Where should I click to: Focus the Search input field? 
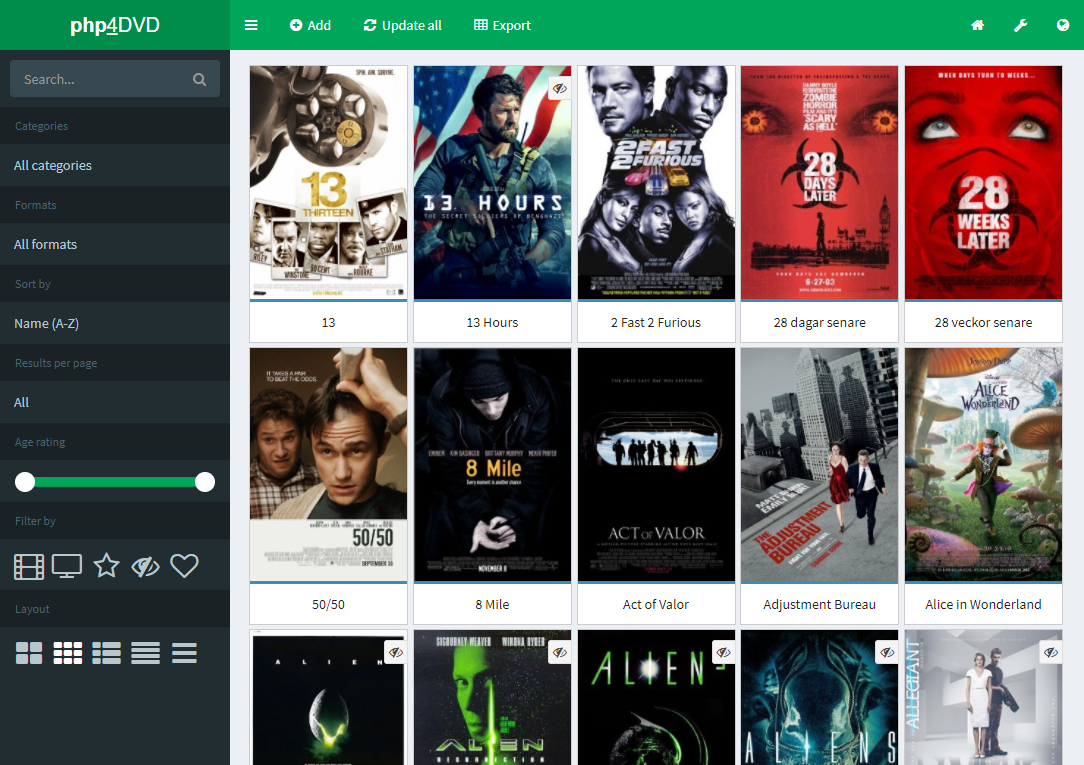115,79
